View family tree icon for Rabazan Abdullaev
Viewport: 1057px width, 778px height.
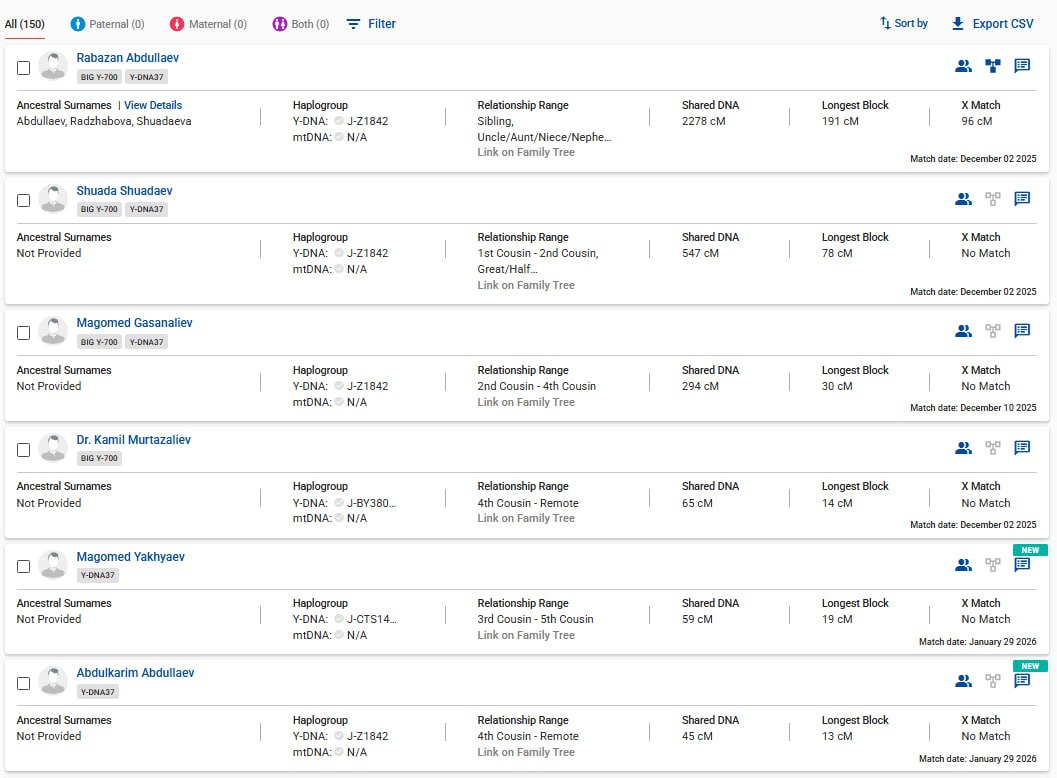click(992, 65)
